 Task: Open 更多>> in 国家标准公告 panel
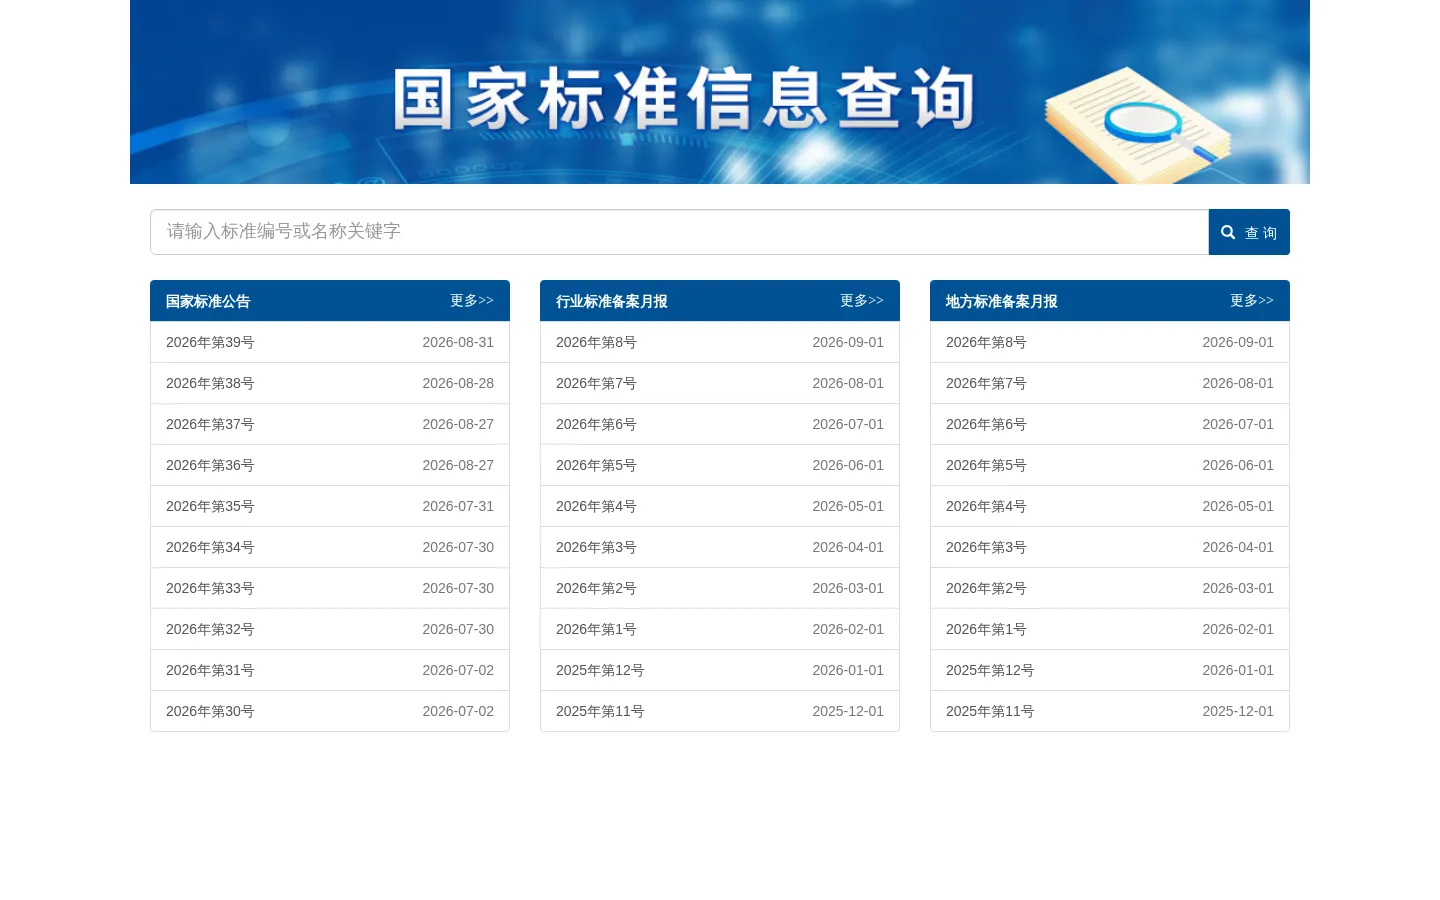472,300
